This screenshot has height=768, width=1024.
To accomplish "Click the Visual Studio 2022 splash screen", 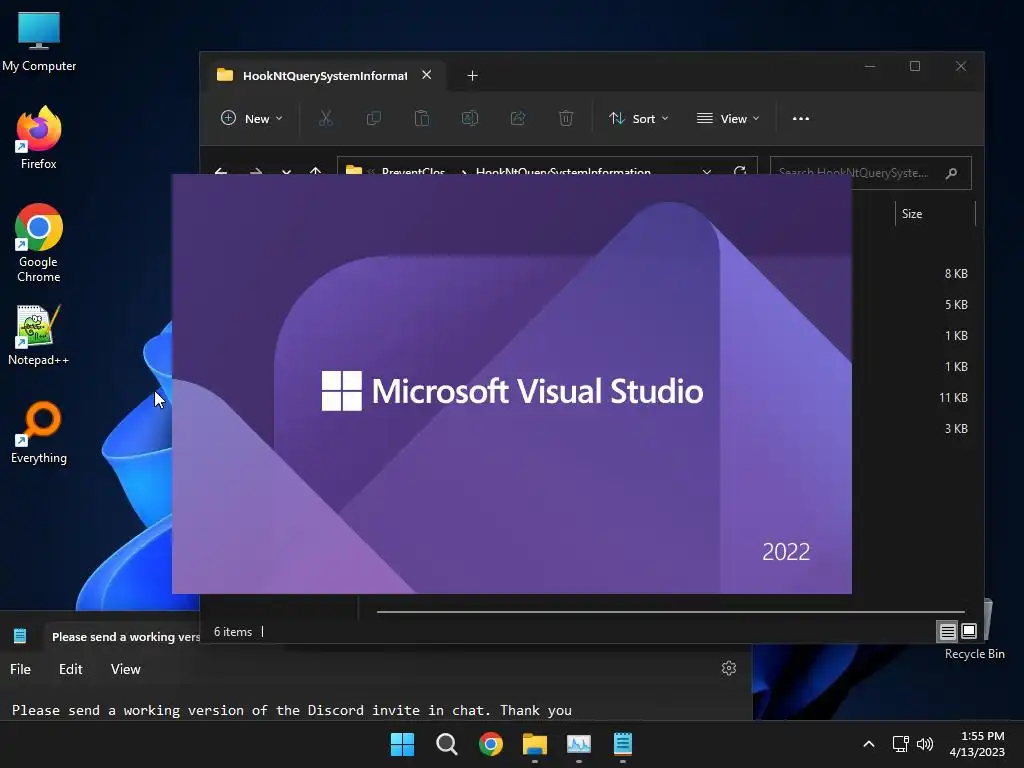I will [x=511, y=384].
